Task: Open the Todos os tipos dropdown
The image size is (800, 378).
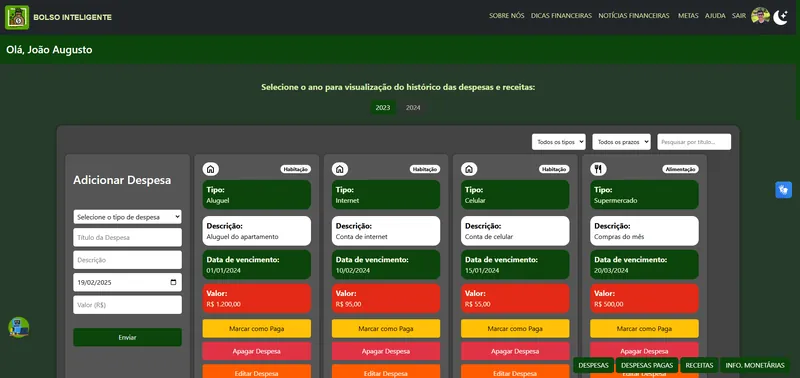Action: tap(559, 142)
